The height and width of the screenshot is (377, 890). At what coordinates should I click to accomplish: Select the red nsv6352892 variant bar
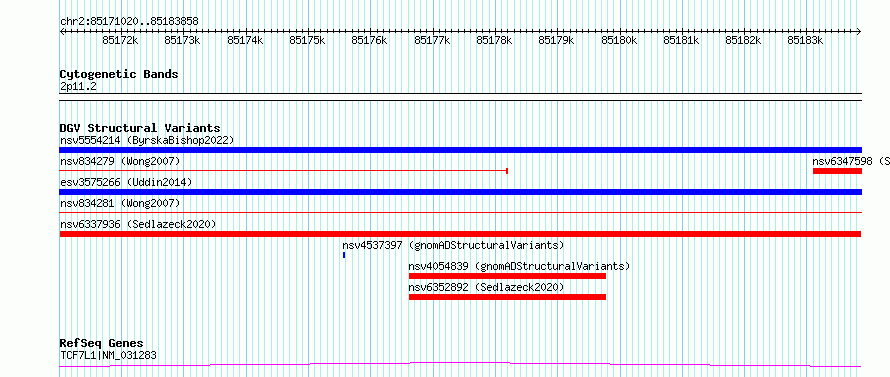coord(507,297)
